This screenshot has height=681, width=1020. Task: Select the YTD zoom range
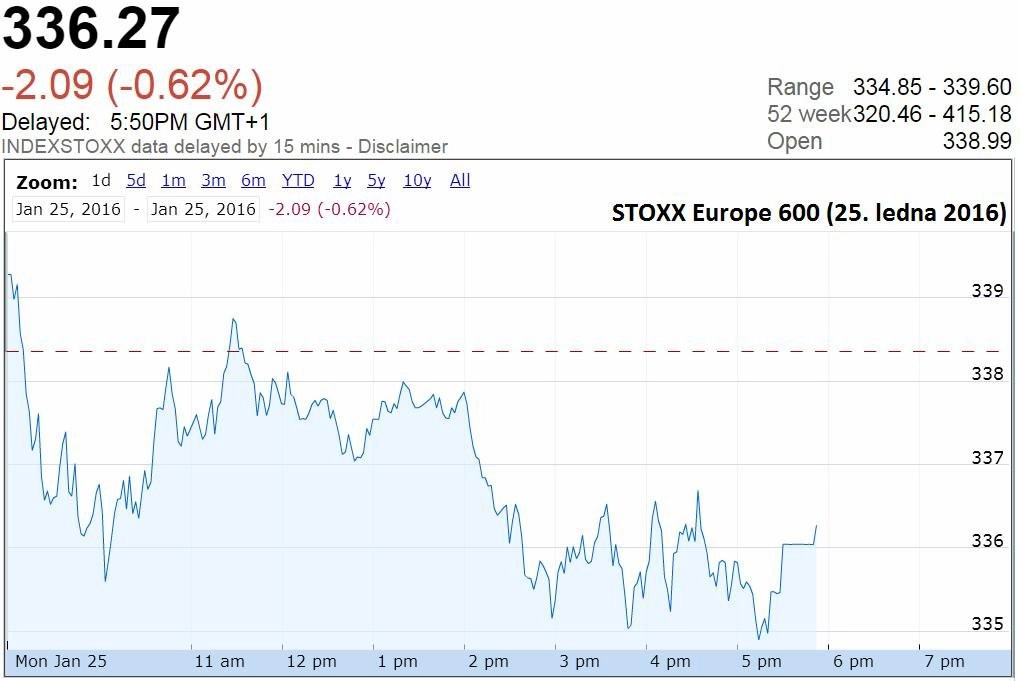298,180
